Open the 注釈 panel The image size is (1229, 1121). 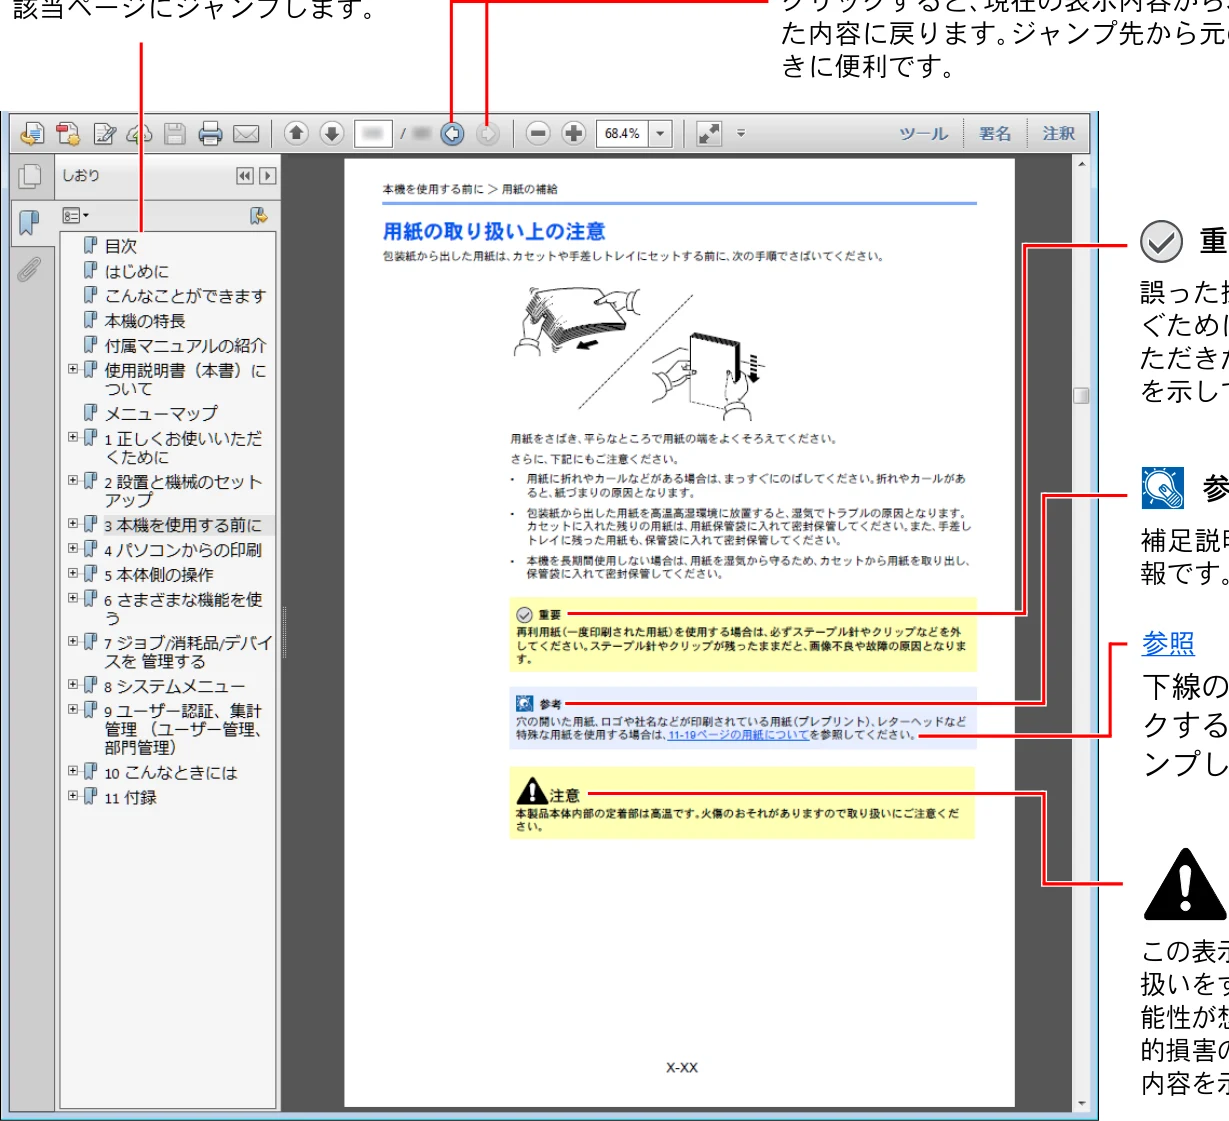tap(1059, 133)
